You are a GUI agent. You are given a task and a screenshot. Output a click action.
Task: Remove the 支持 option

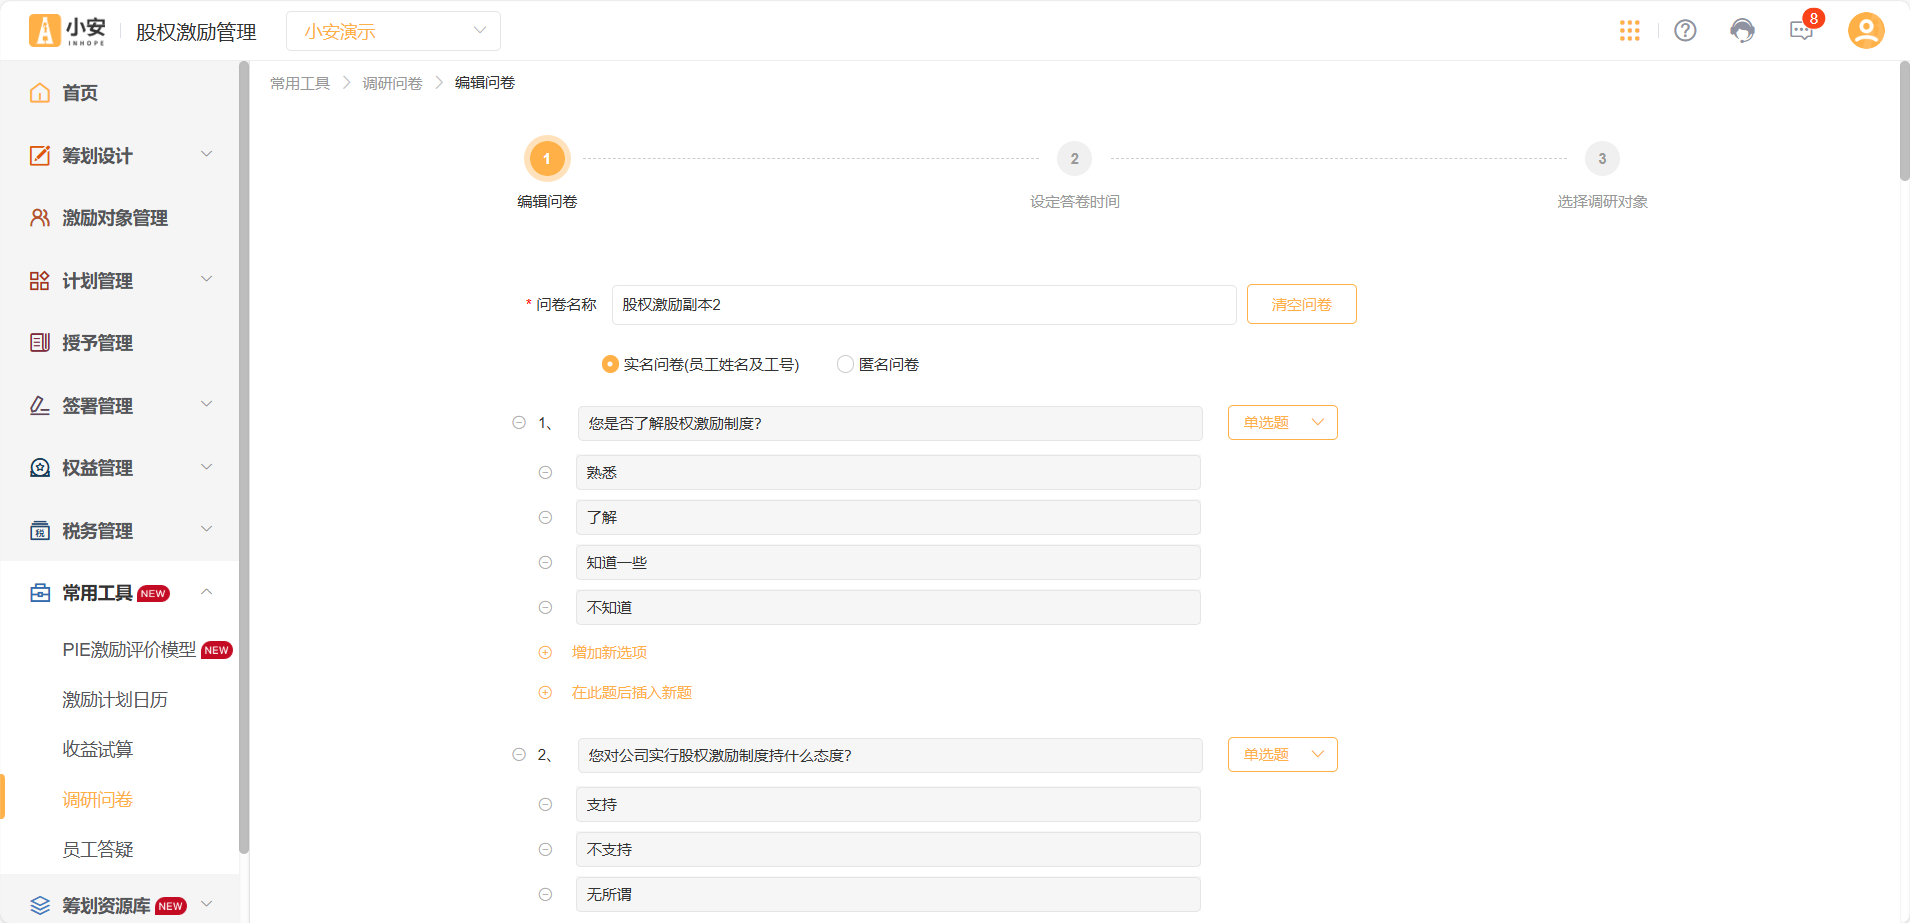(545, 804)
